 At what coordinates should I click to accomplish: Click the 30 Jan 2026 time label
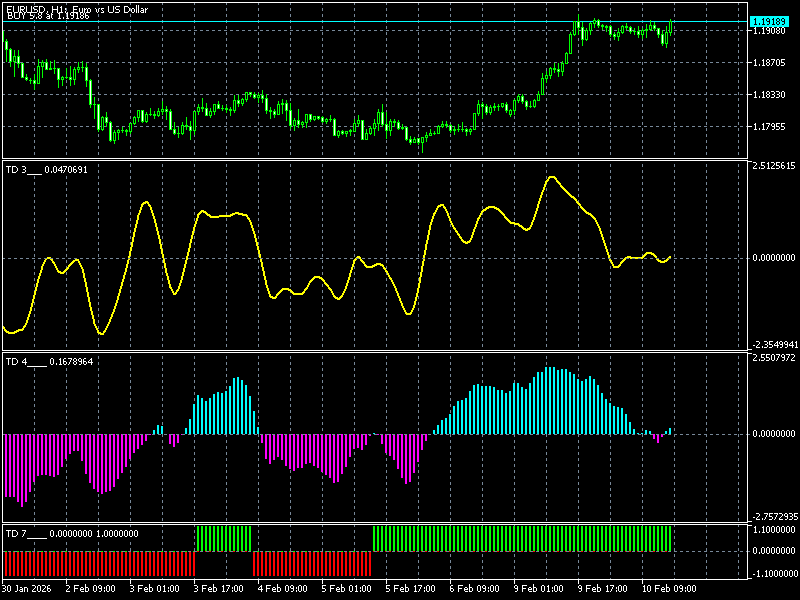coord(27,589)
